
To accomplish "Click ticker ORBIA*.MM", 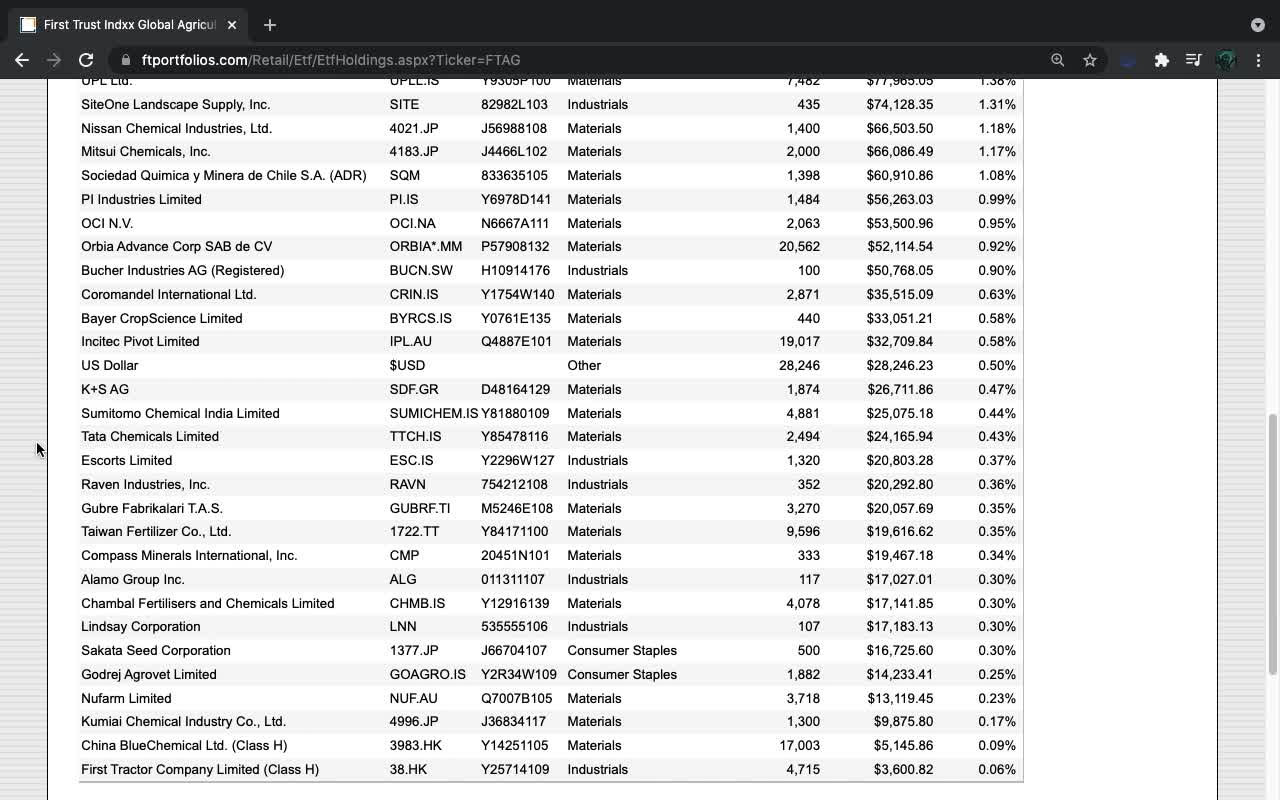I will click(426, 246).
